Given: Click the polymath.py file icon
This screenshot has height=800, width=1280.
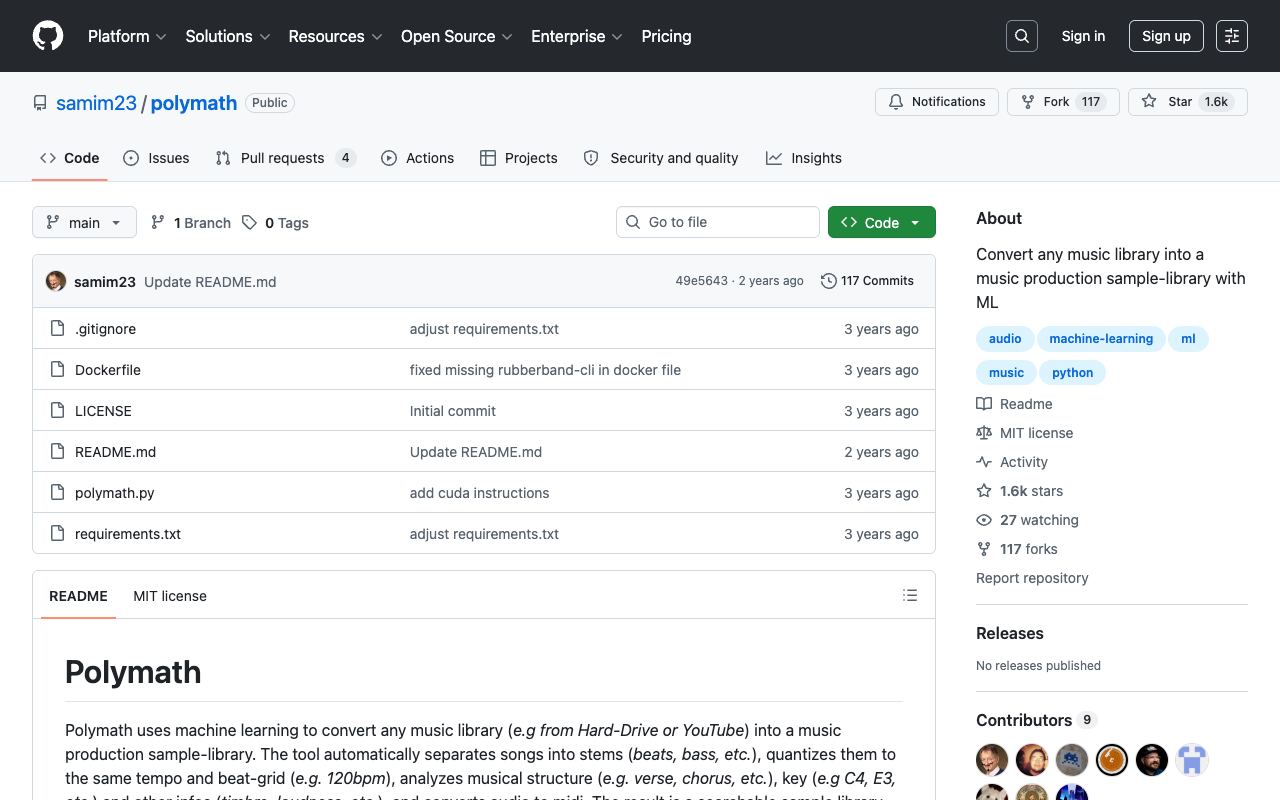Looking at the screenshot, I should [x=58, y=493].
